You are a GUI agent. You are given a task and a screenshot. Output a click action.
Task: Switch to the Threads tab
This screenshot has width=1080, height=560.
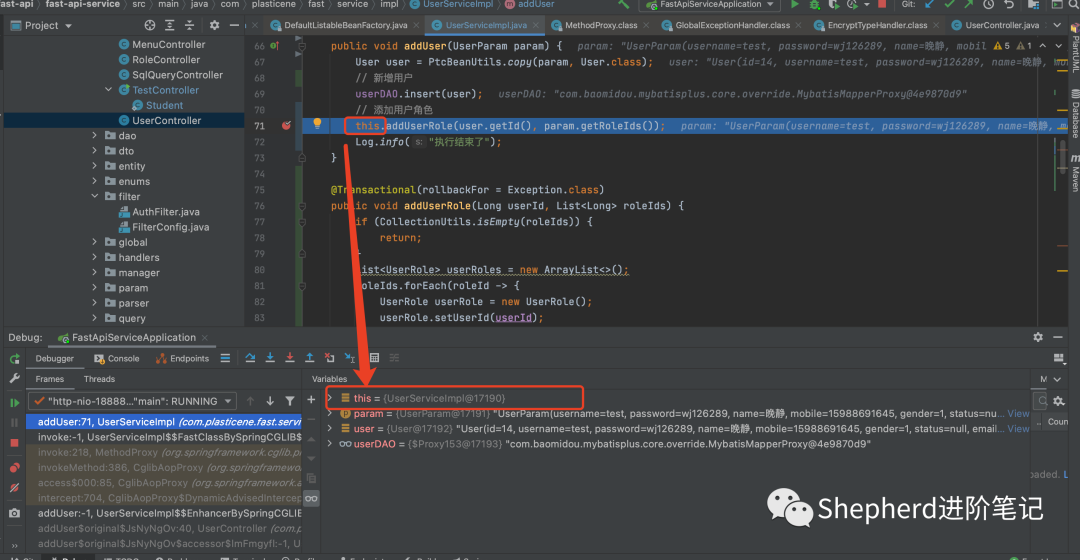tap(99, 379)
